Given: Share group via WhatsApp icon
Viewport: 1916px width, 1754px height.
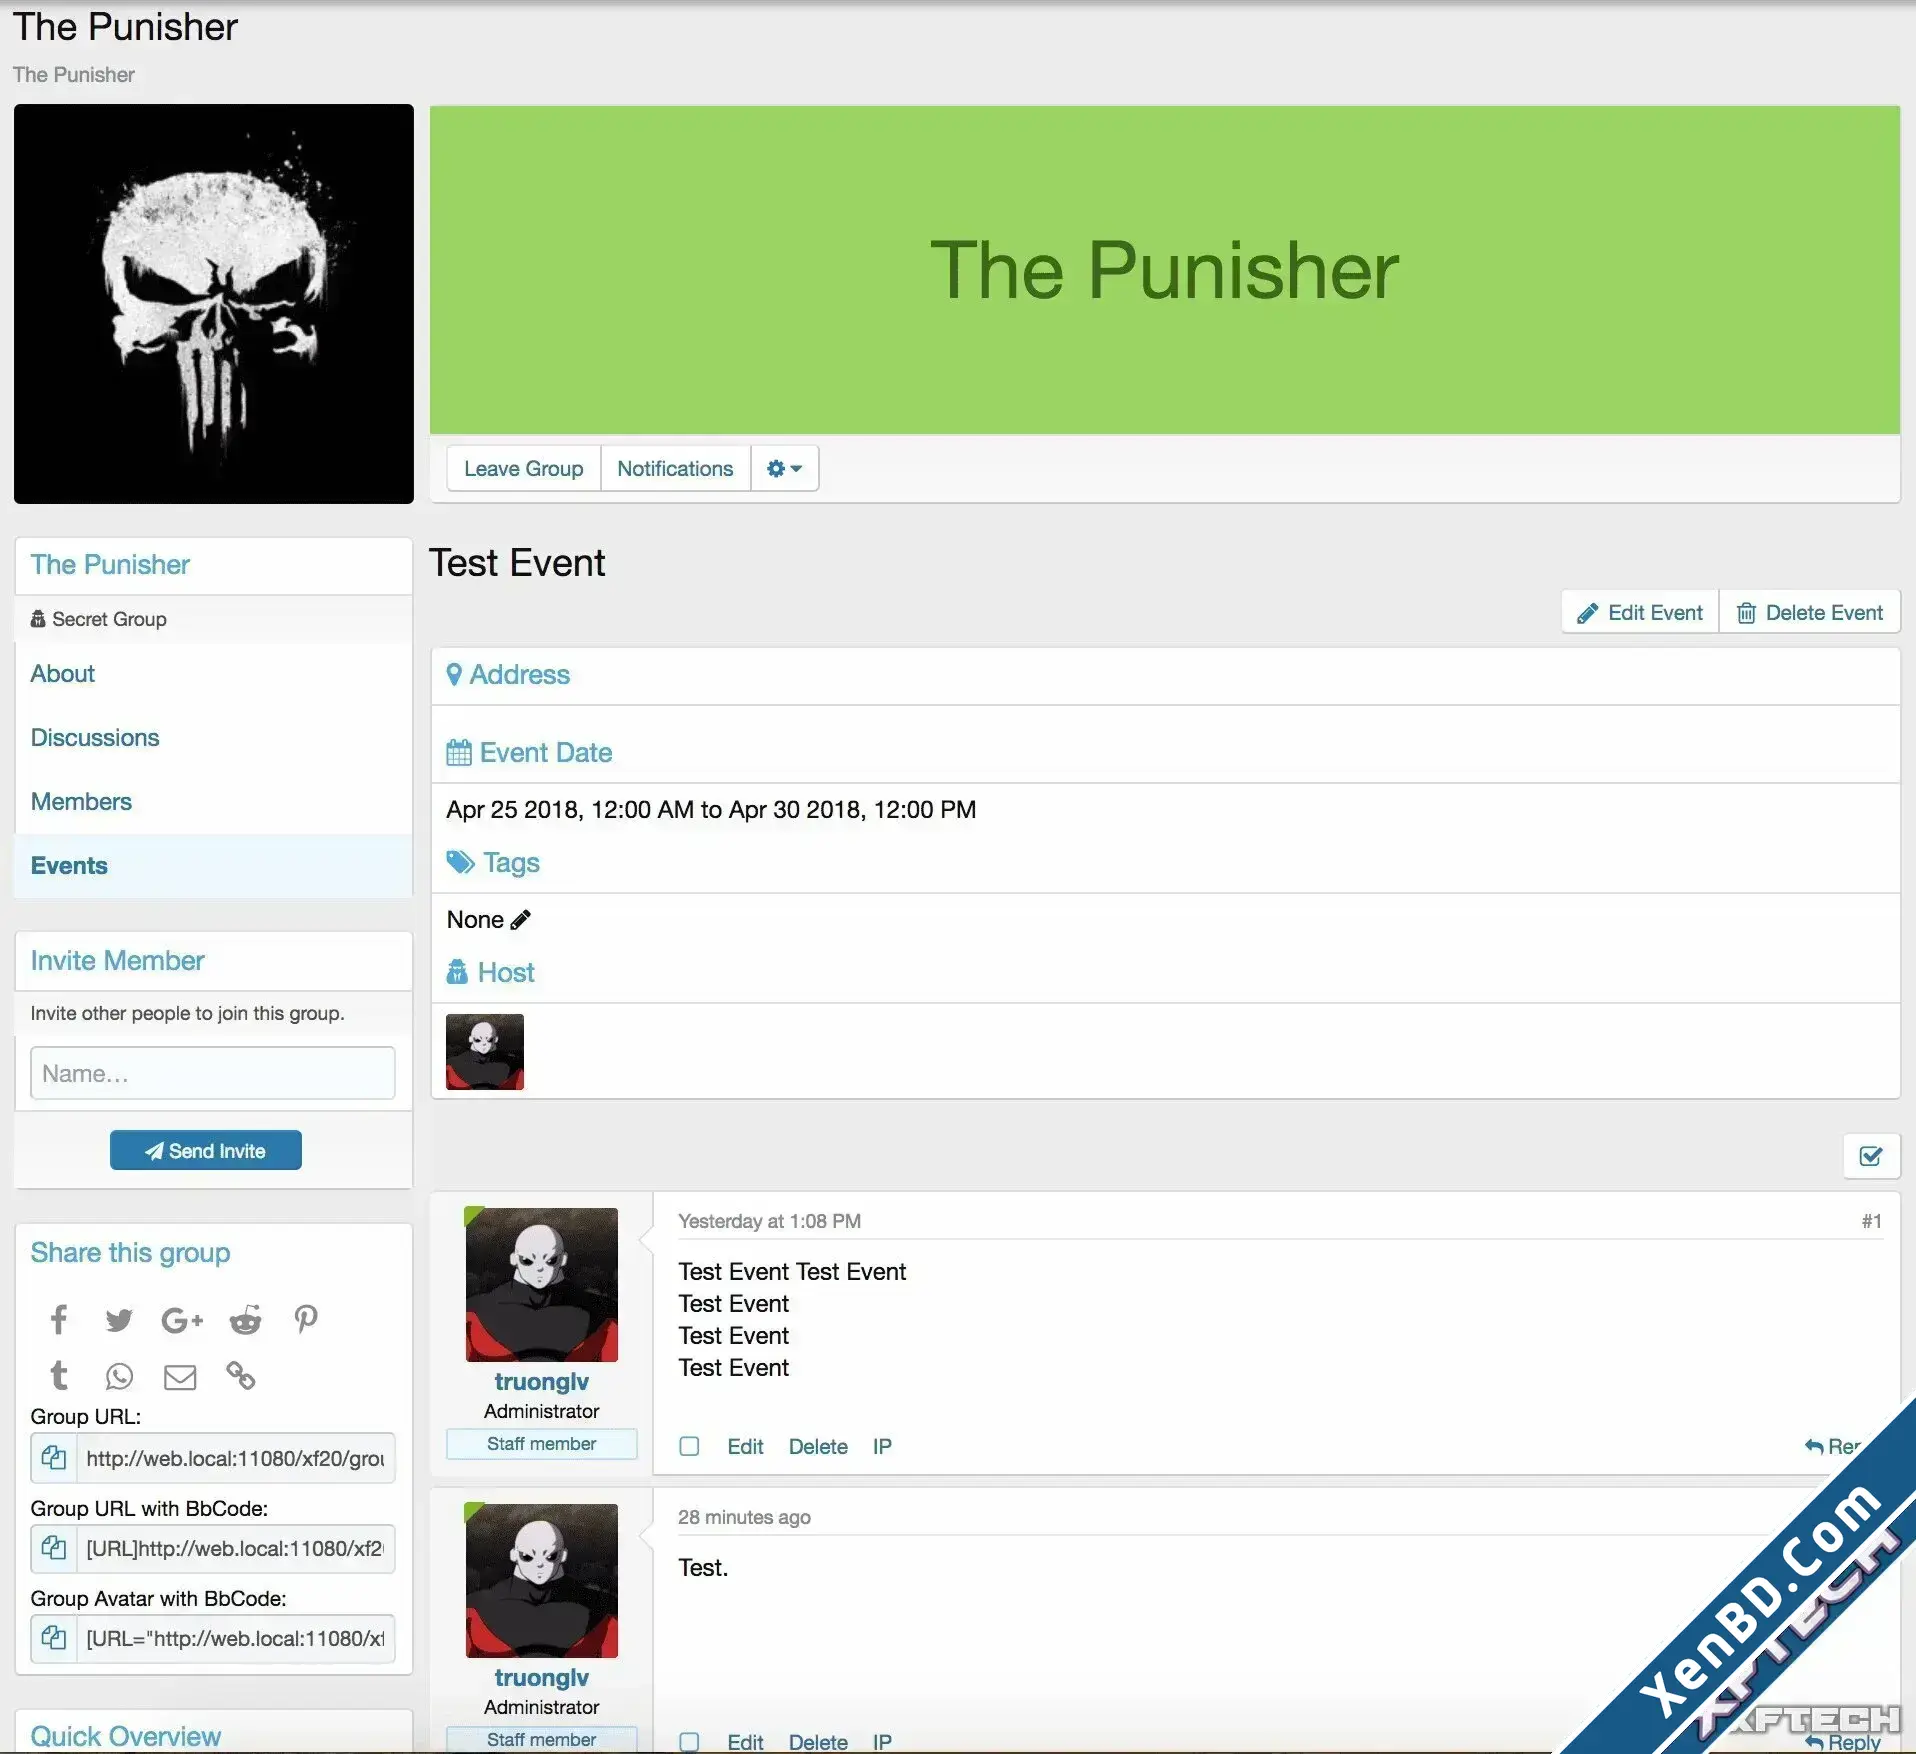Looking at the screenshot, I should [119, 1377].
